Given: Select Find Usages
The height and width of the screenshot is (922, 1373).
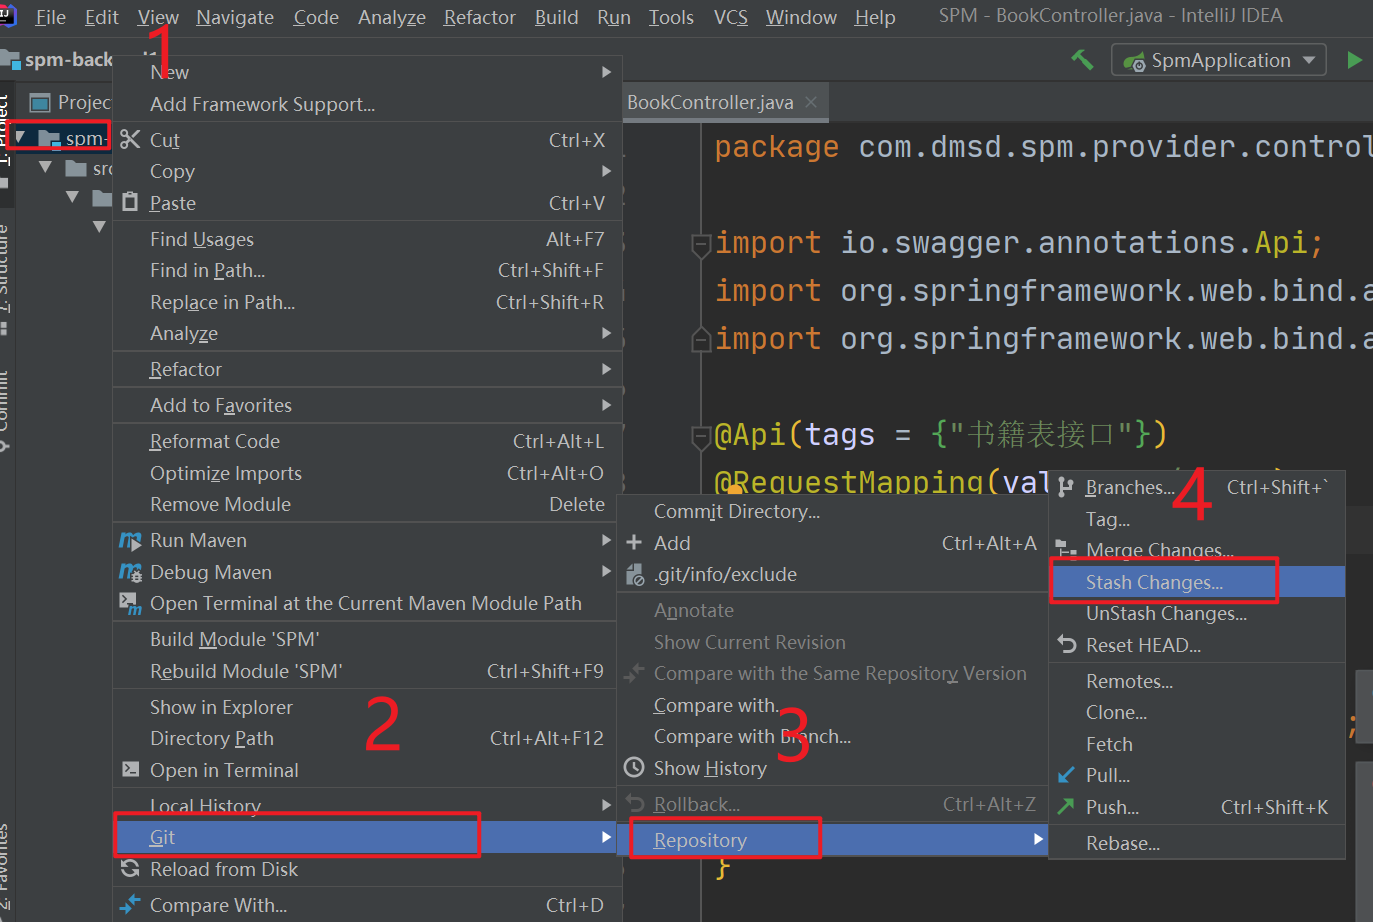Looking at the screenshot, I should (x=367, y=239).
